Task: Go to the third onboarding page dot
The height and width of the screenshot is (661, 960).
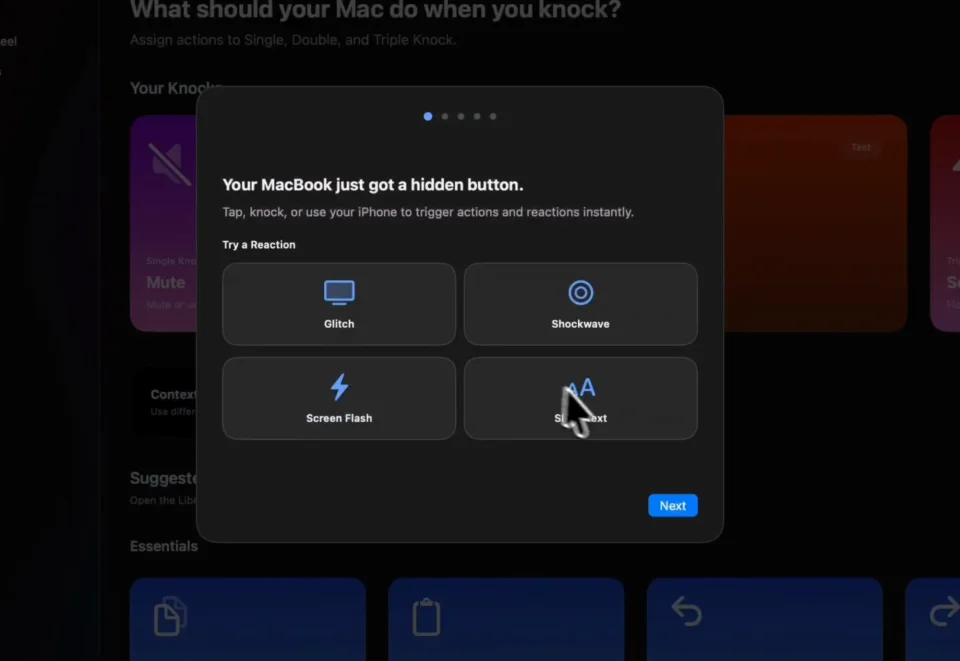Action: (x=461, y=116)
